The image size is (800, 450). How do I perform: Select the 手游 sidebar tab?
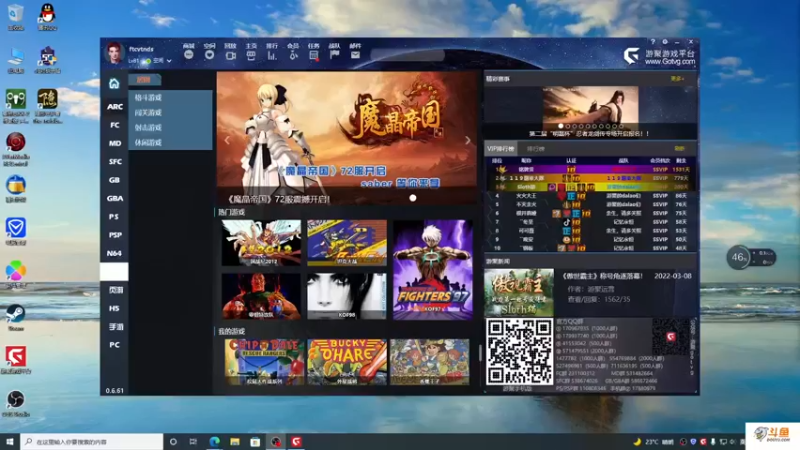pyautogui.click(x=114, y=327)
